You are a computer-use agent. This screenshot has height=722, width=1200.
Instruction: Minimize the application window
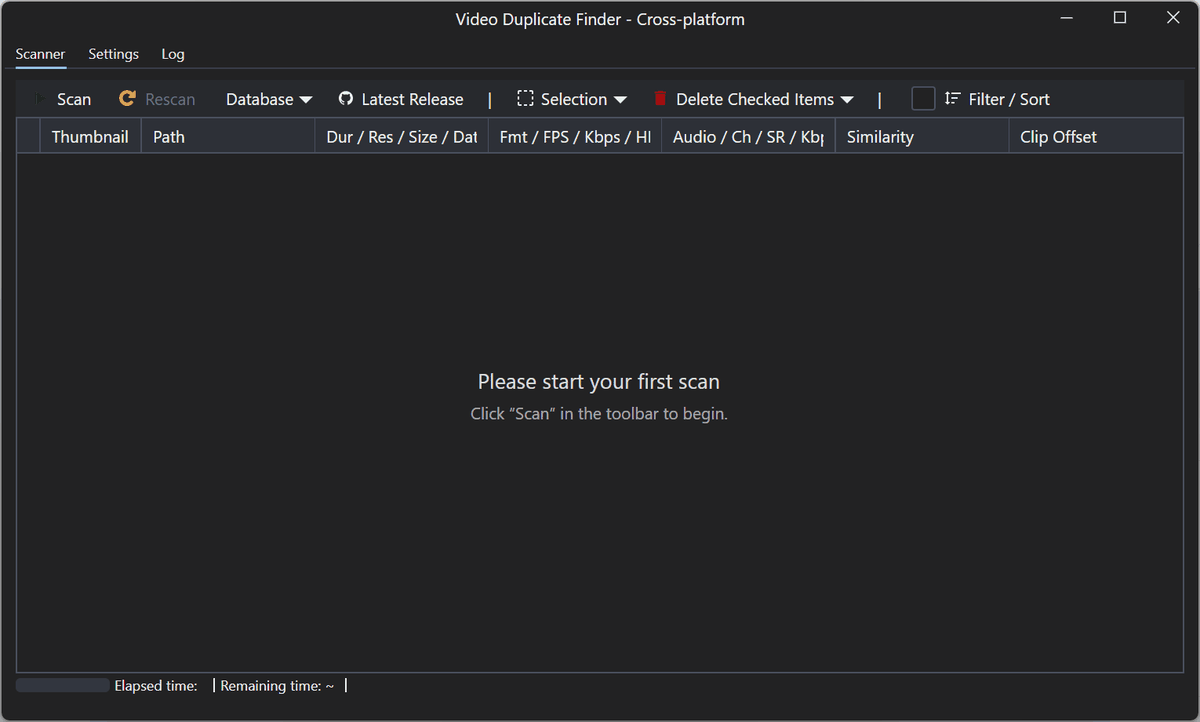tap(1066, 18)
